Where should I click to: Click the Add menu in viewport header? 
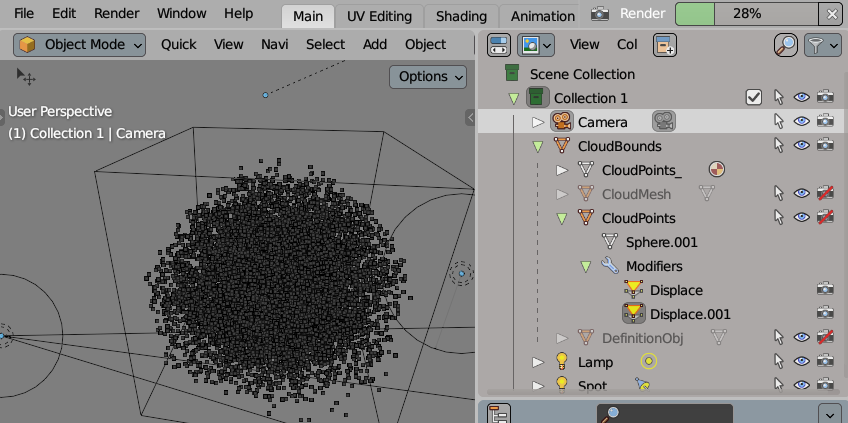pyautogui.click(x=375, y=44)
